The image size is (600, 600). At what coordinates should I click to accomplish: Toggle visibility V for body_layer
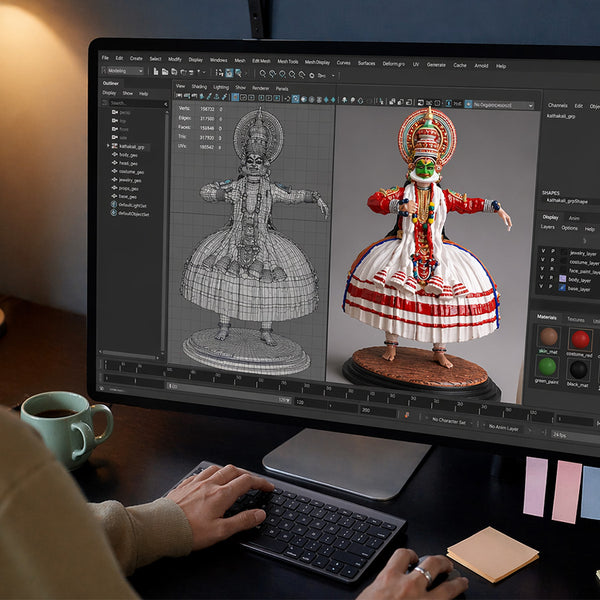click(x=542, y=279)
